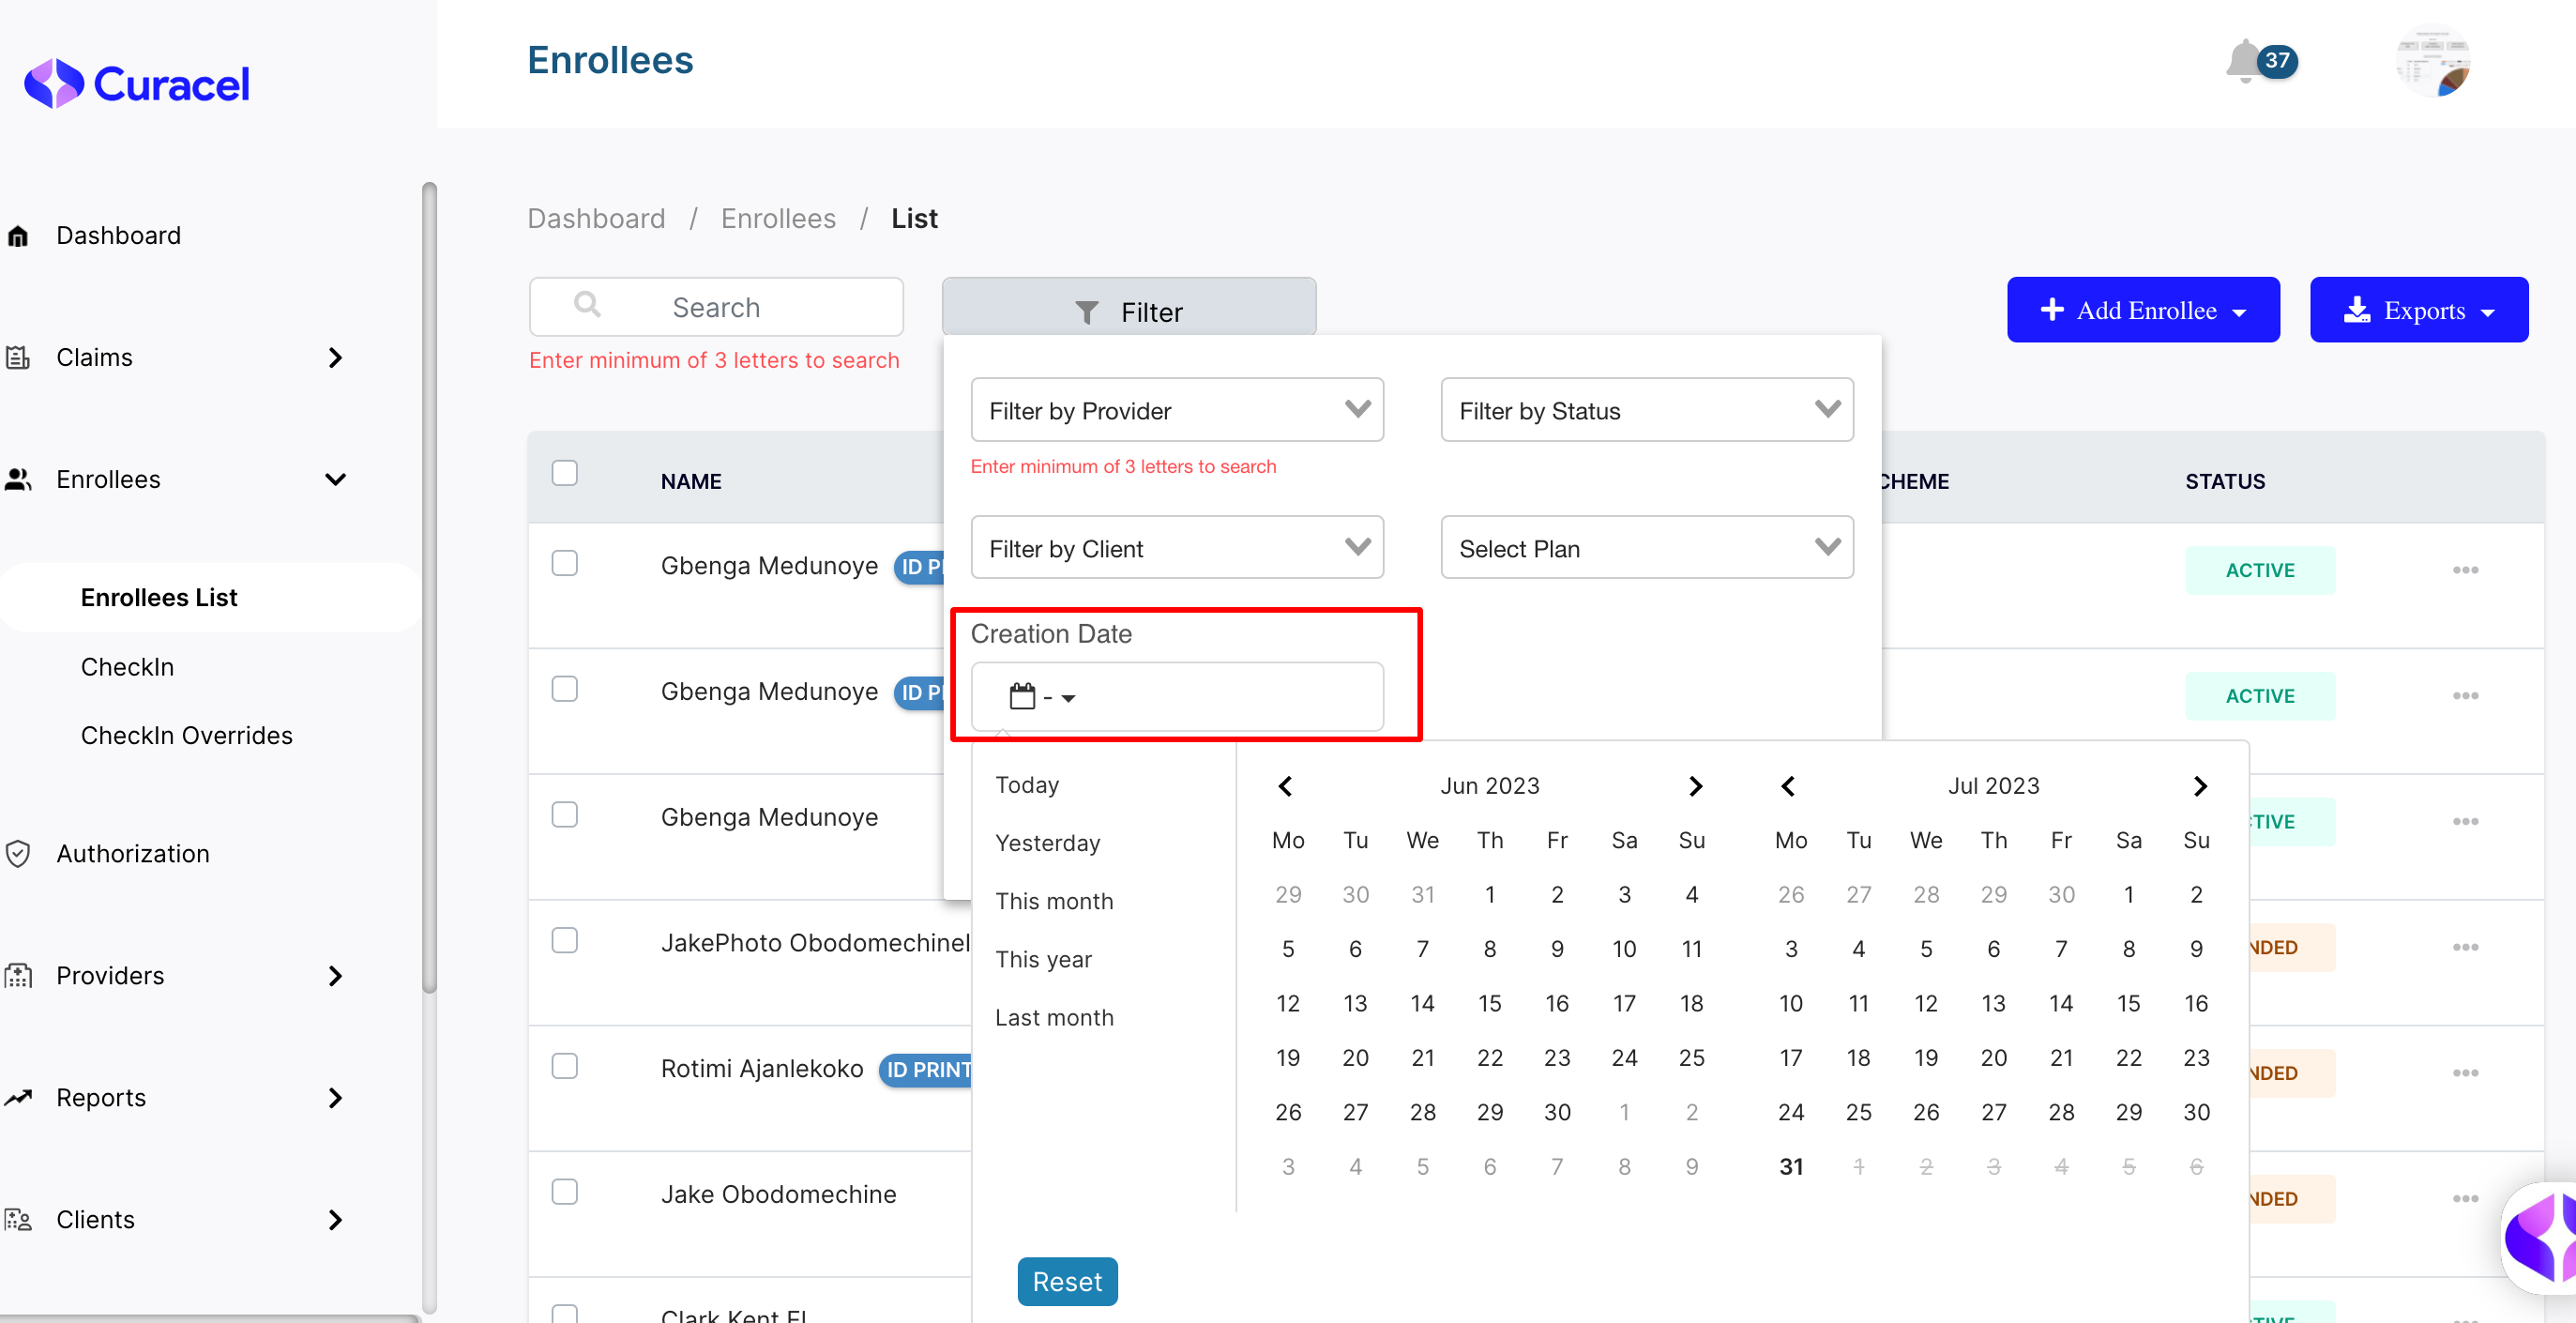2576x1323 pixels.
Task: Click the Add Enrollee button
Action: coord(2142,310)
